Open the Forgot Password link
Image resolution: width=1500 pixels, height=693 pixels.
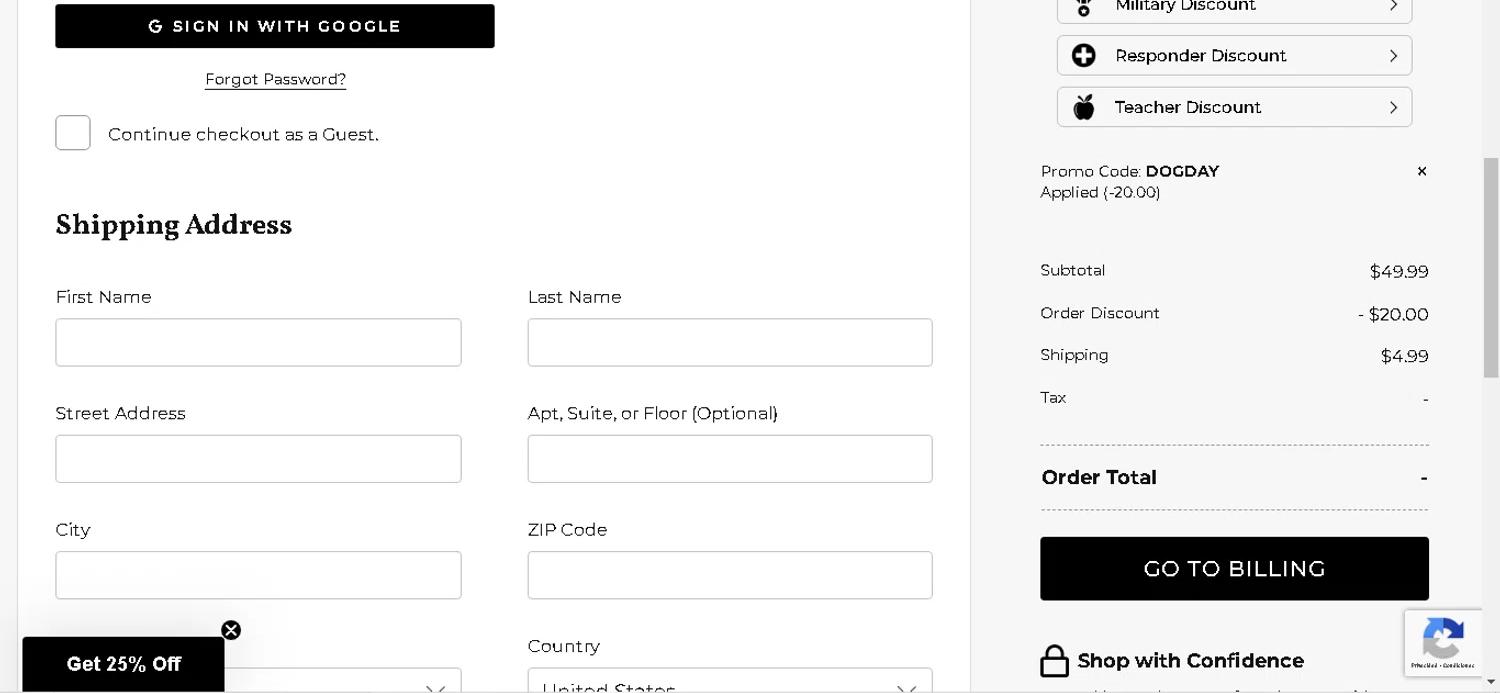point(275,79)
